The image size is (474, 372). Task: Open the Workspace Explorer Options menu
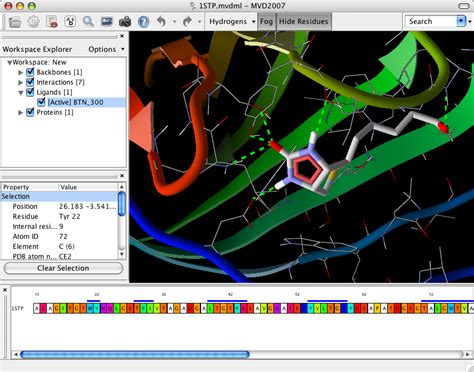tap(106, 49)
